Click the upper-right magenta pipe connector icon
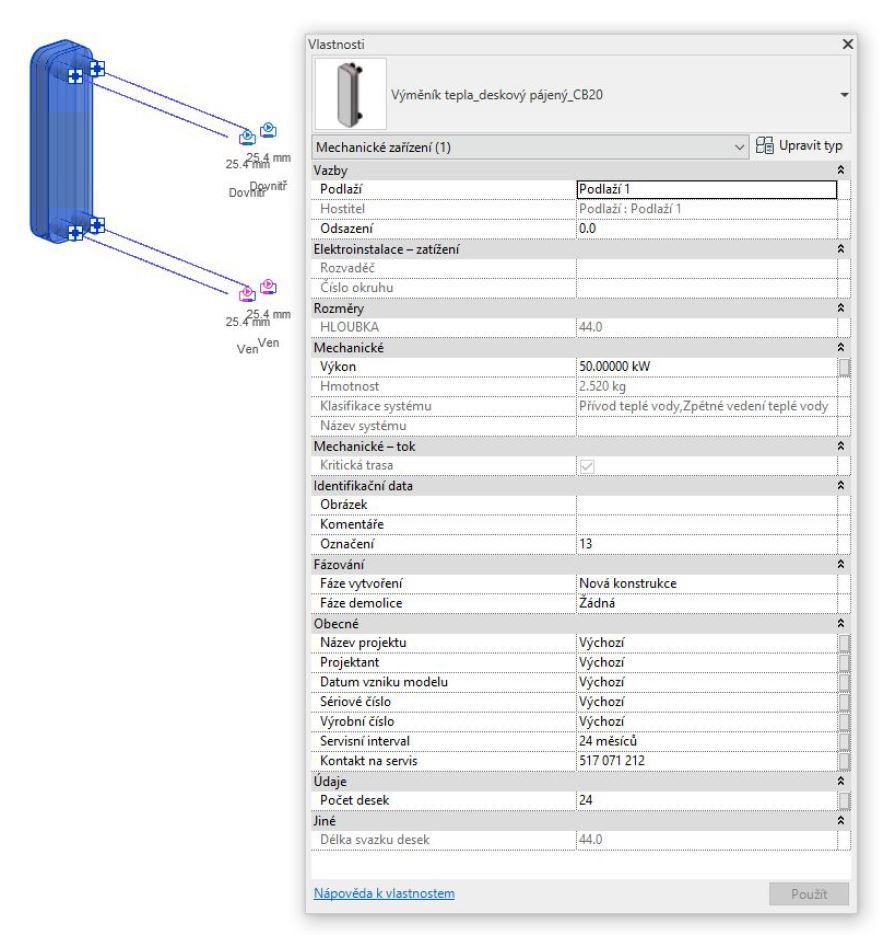Screen dimensions: 883x935 pos(267,287)
